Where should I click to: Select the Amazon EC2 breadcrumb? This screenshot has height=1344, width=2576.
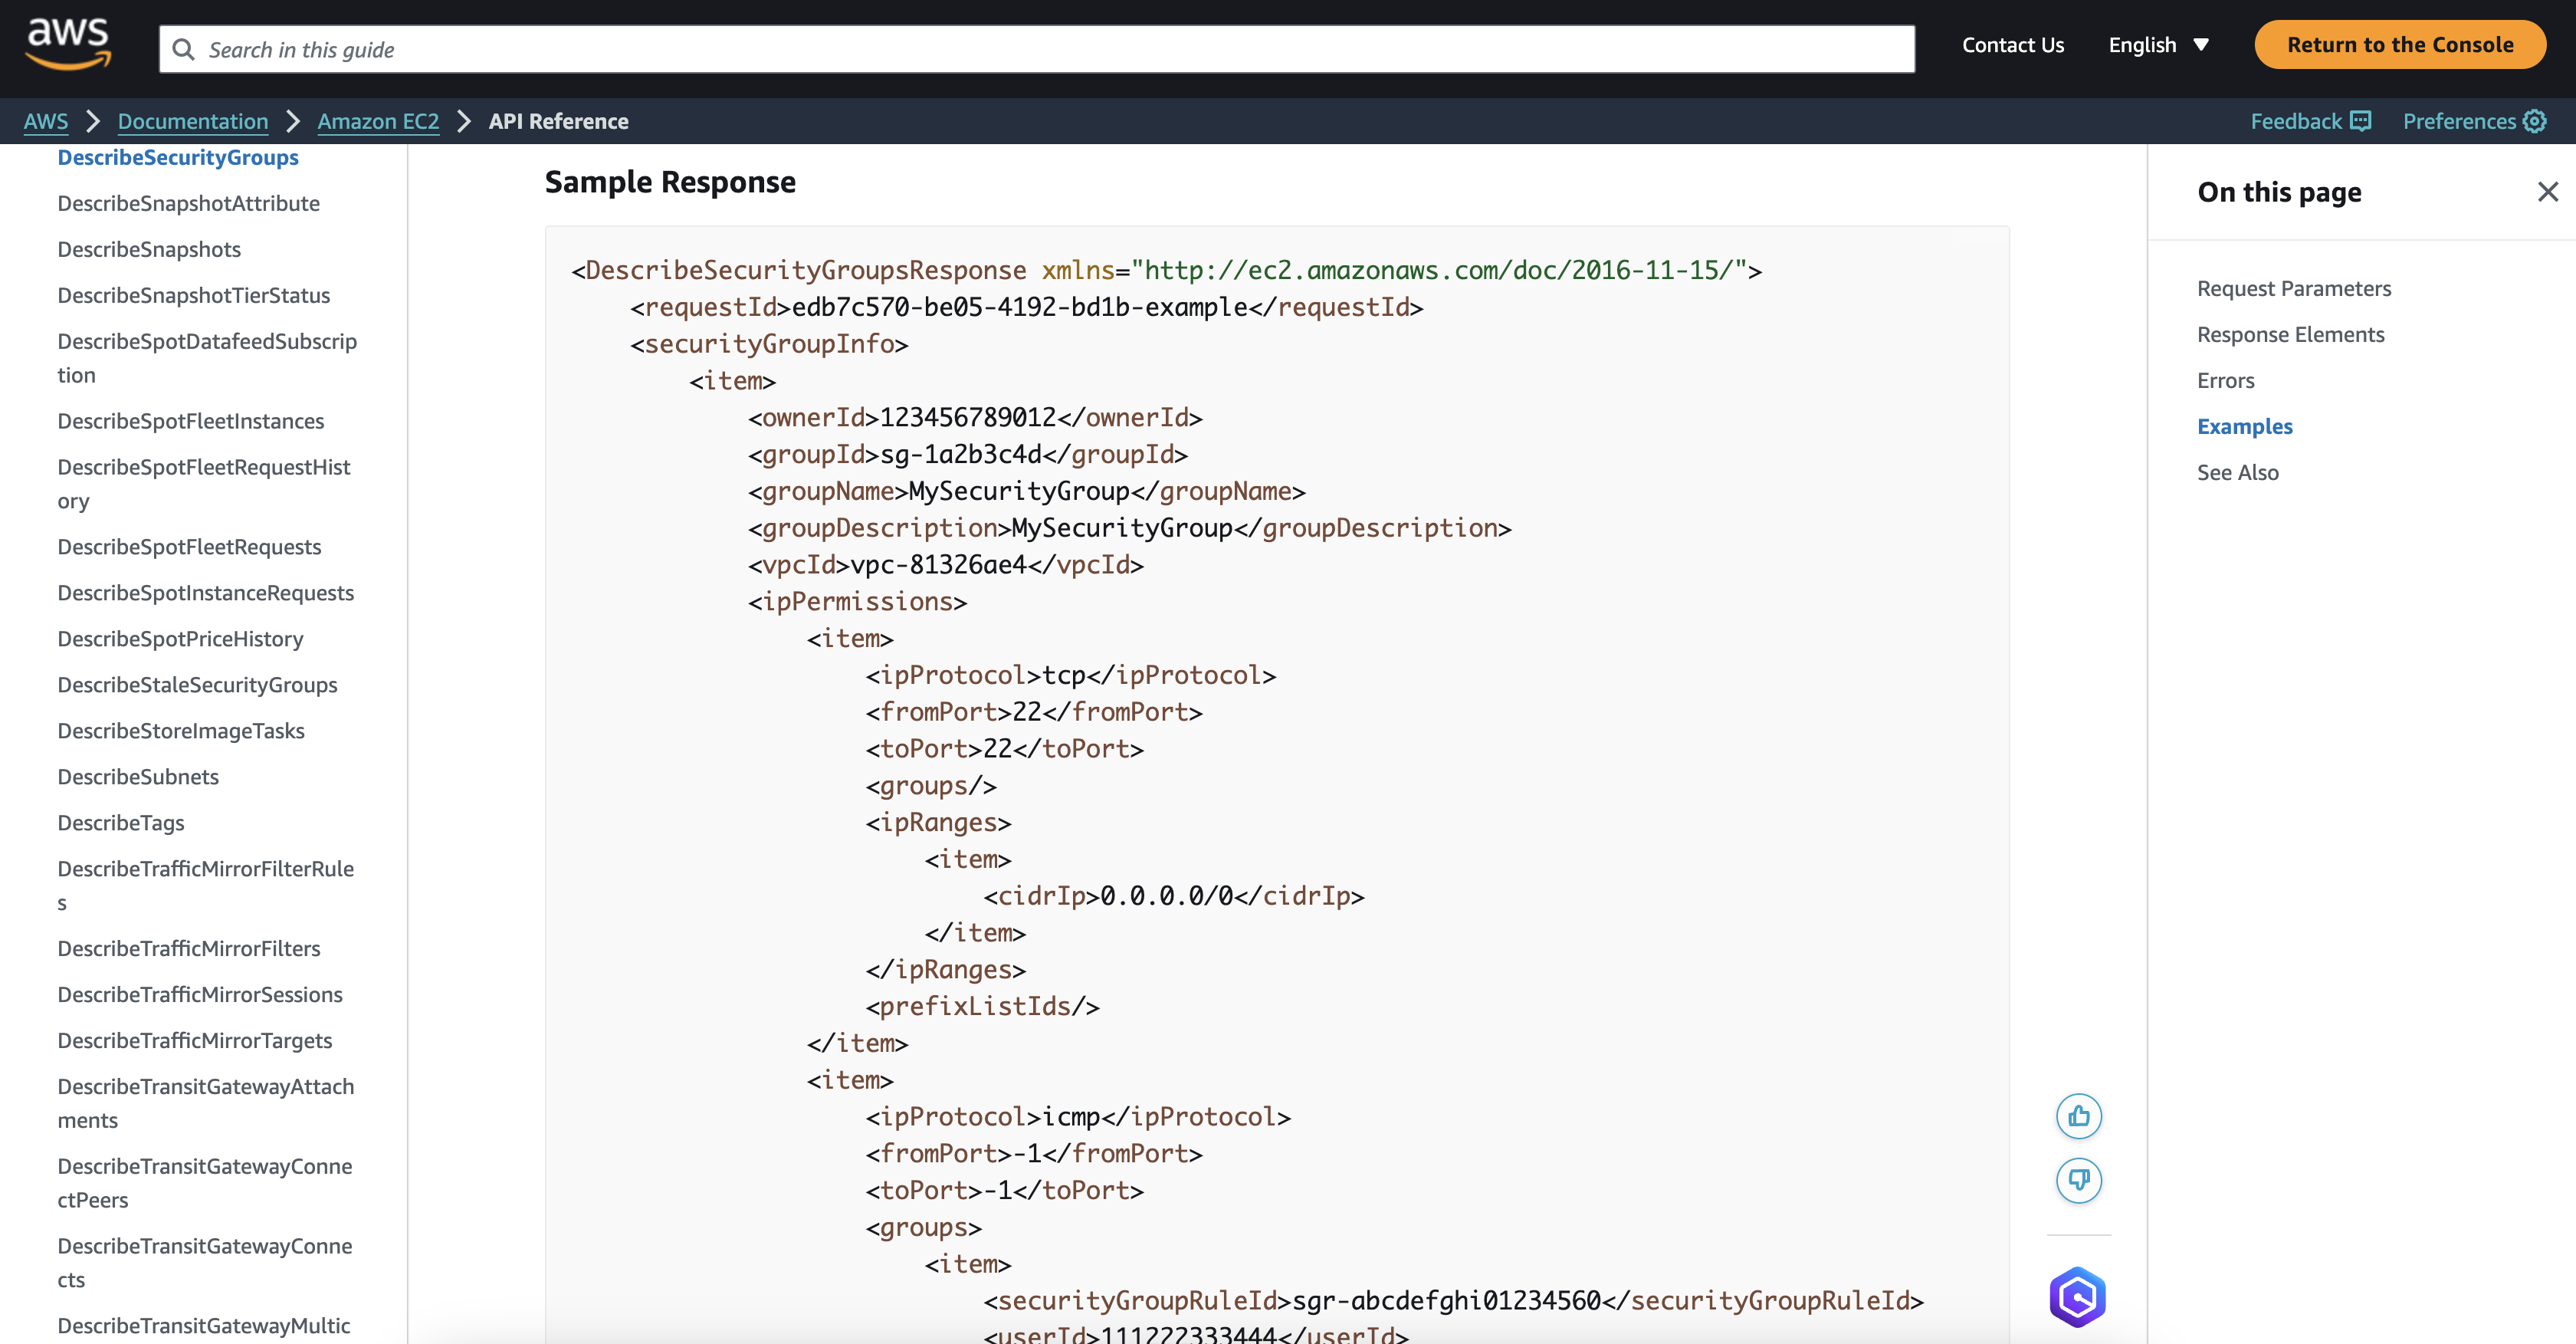click(378, 121)
